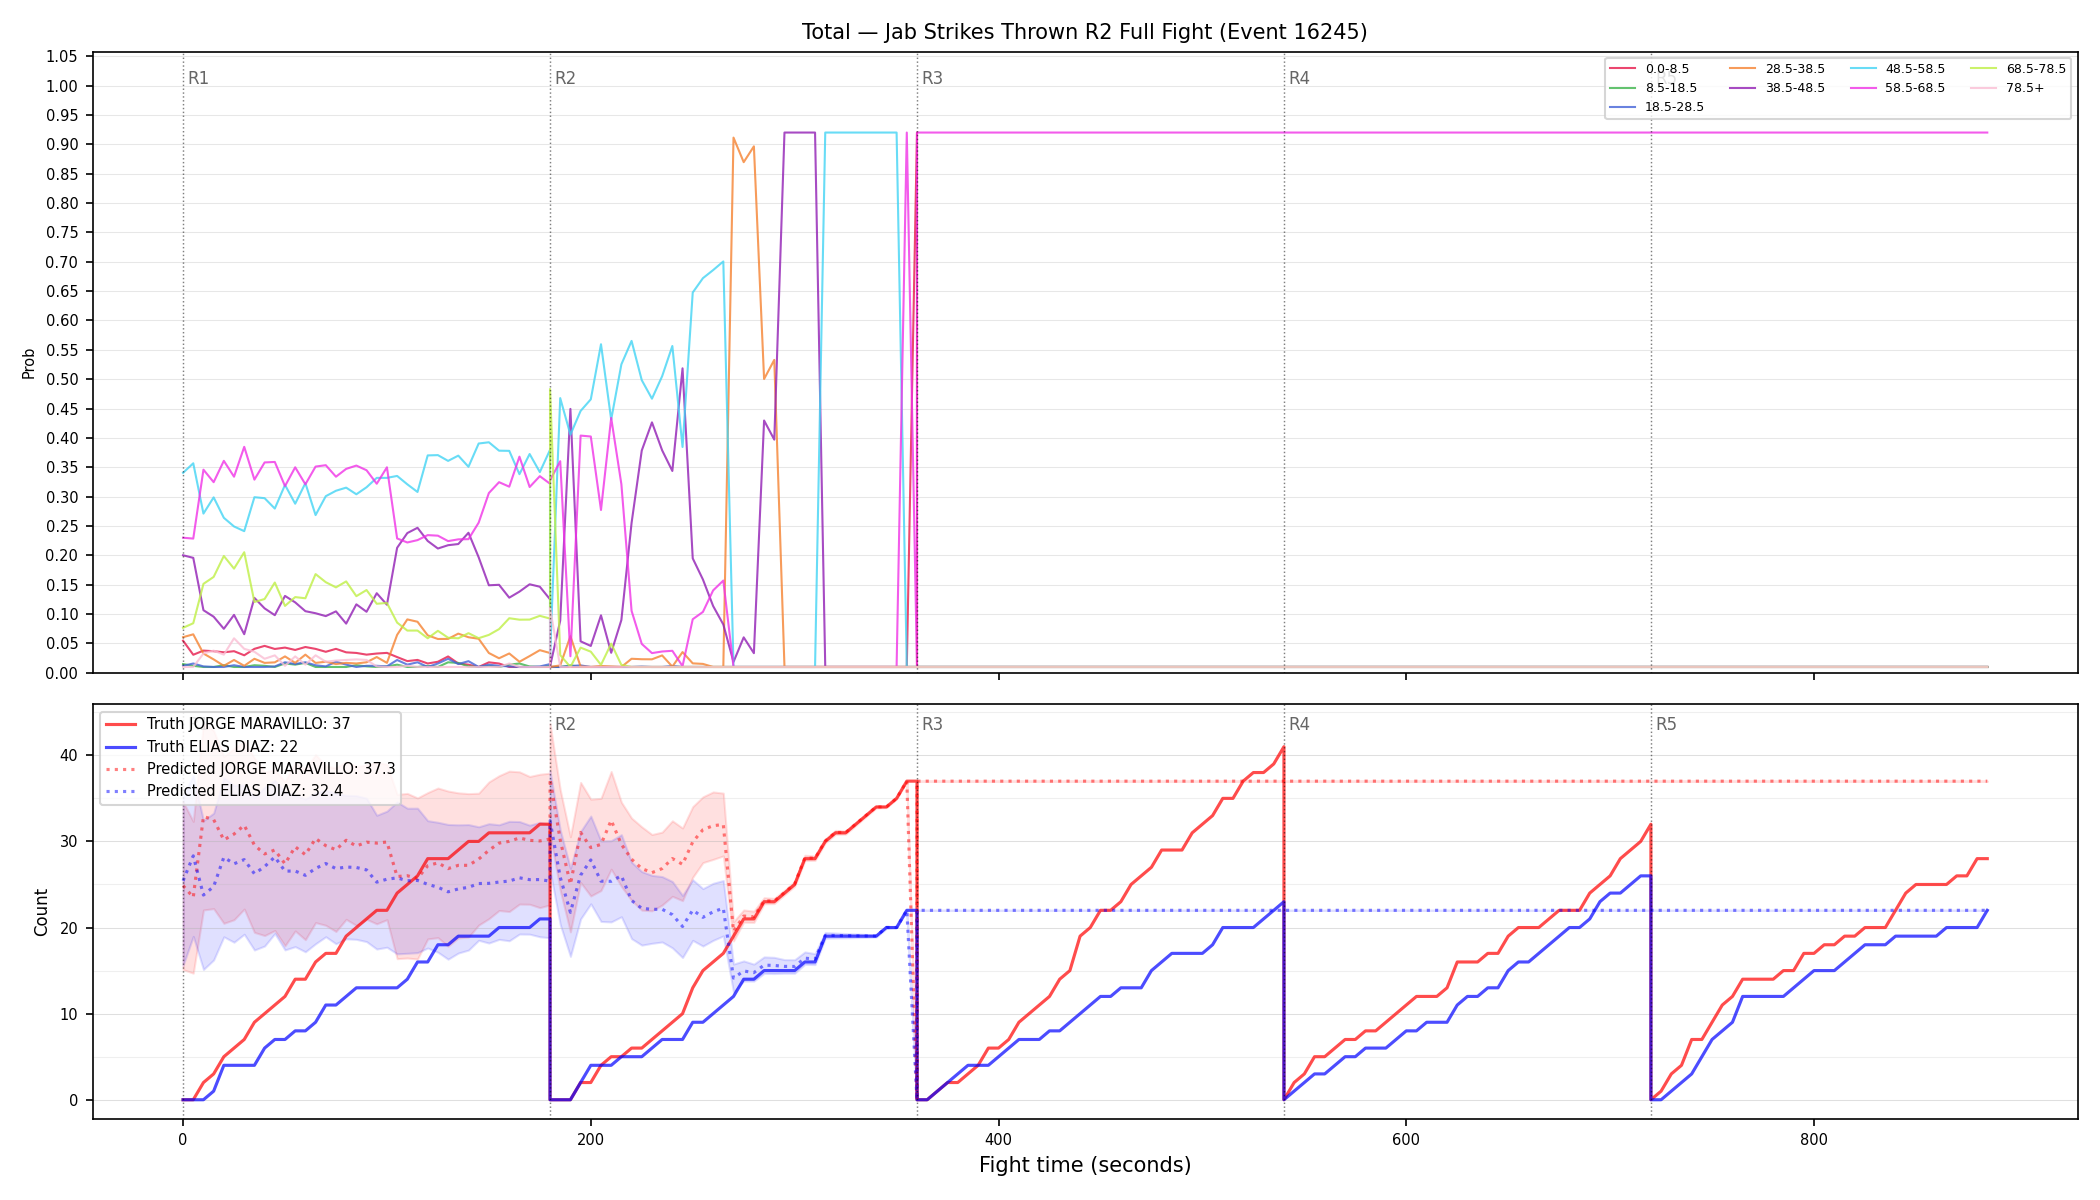Click the 200 tick on the fight time axis
2100x1200 pixels.
pos(590,1139)
